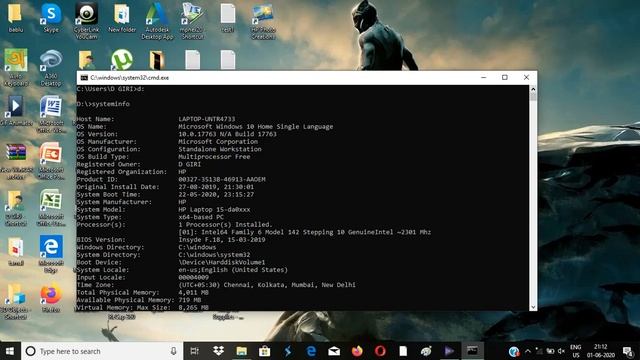Open the Skype desktop shortcut
The image size is (640, 360).
51,17
